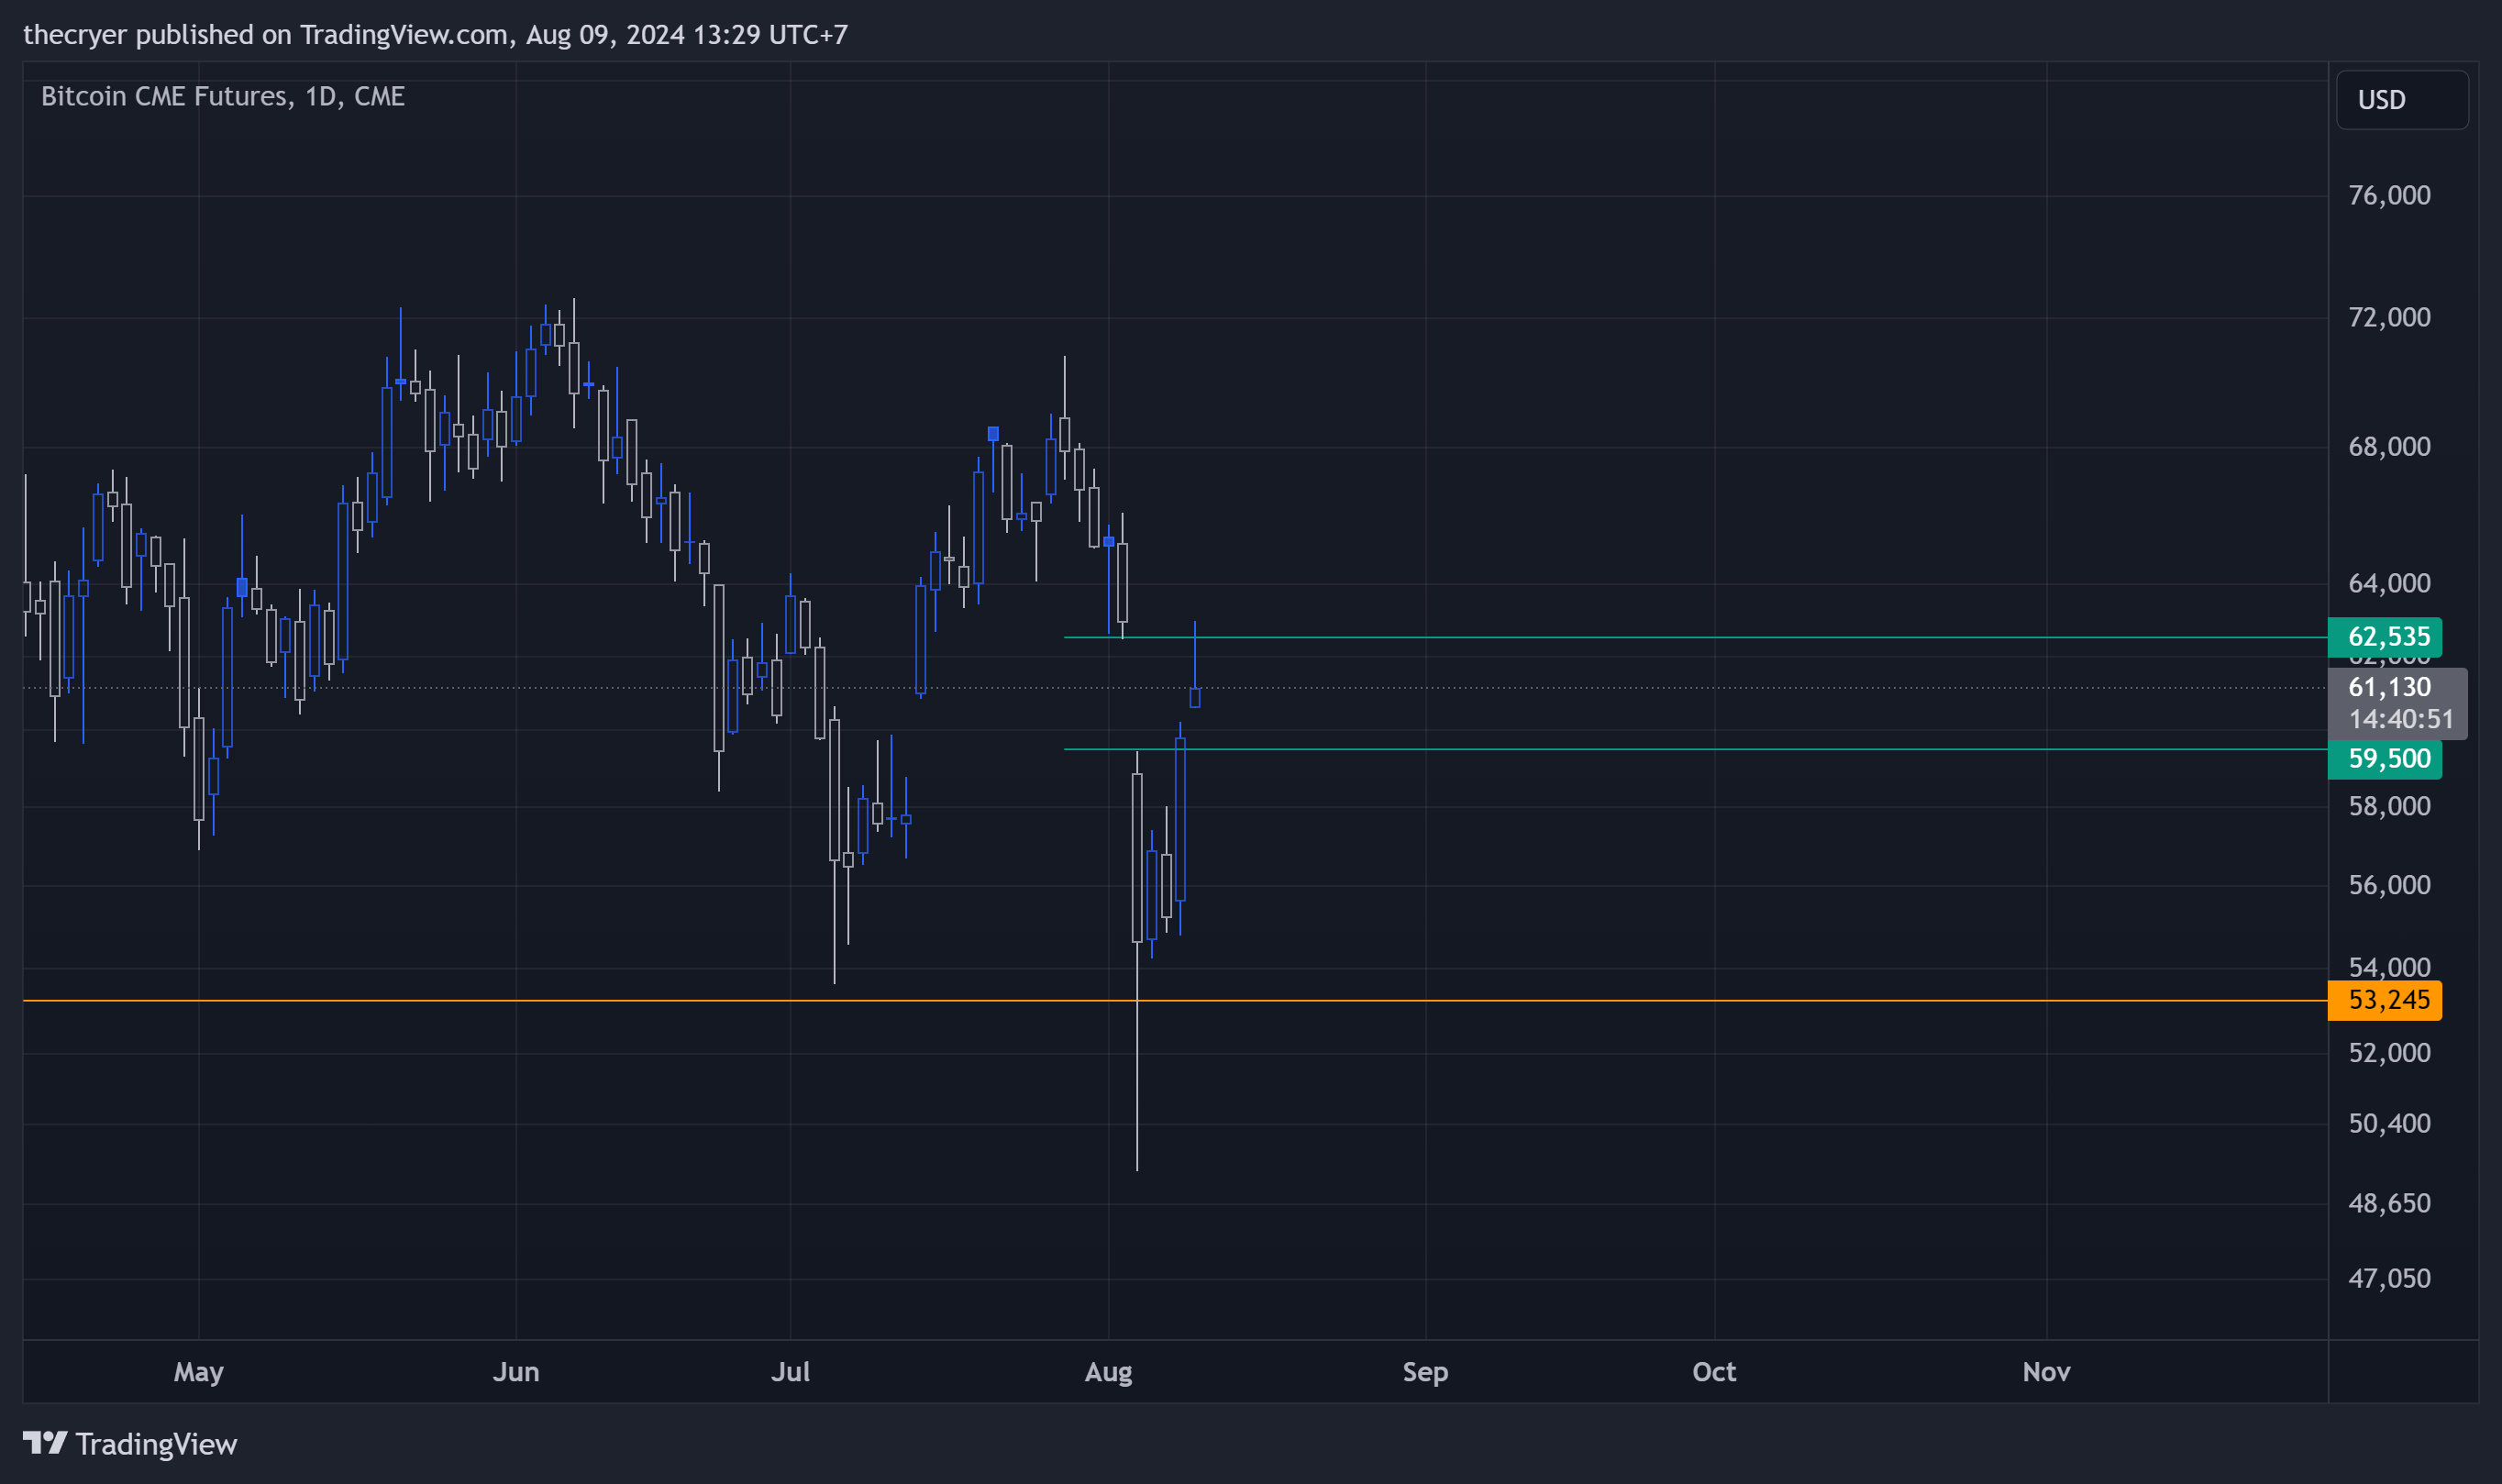Click the Sep label on time axis
The image size is (2502, 1484).
(x=1425, y=1372)
